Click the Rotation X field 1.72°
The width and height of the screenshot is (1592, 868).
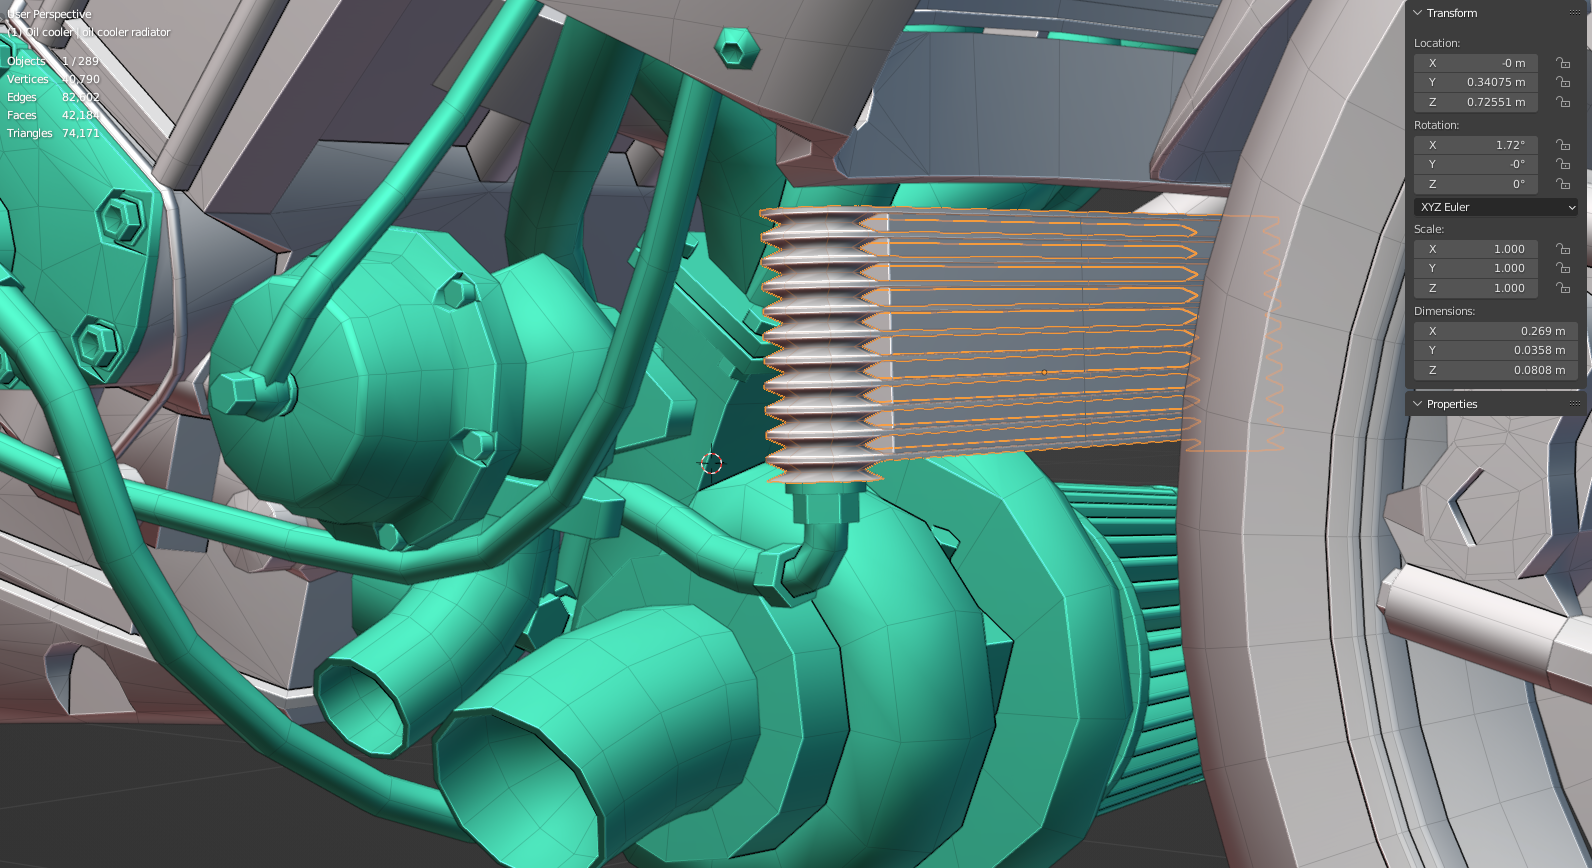1476,145
